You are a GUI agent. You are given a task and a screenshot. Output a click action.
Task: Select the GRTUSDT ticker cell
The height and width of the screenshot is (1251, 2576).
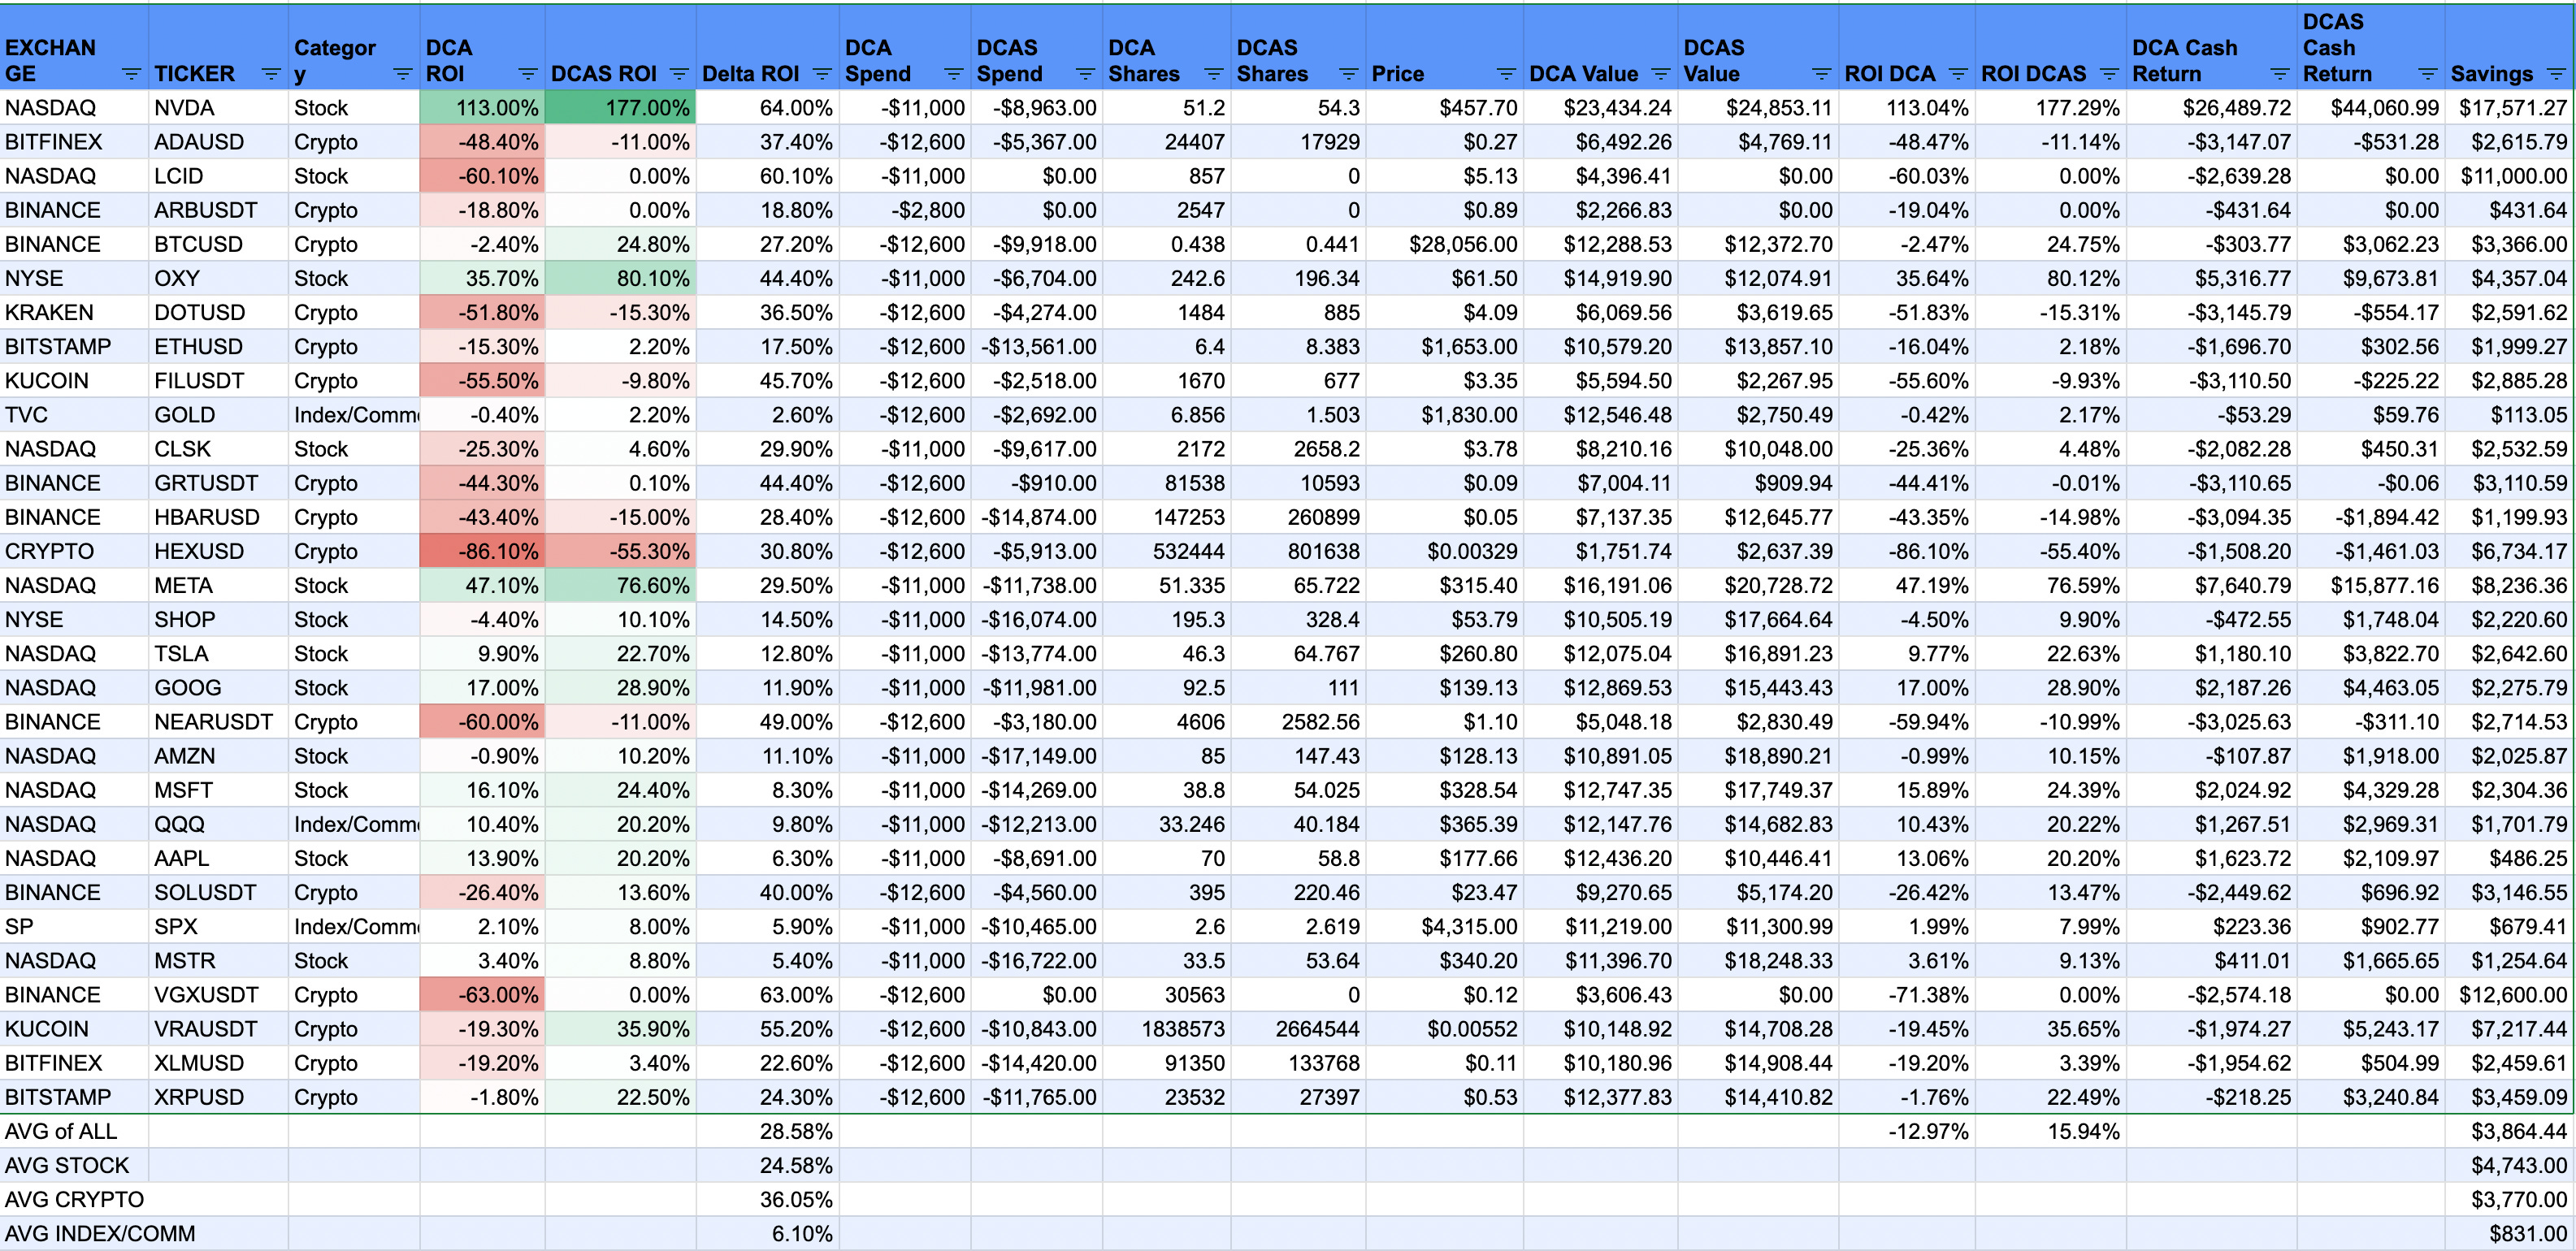click(x=218, y=483)
